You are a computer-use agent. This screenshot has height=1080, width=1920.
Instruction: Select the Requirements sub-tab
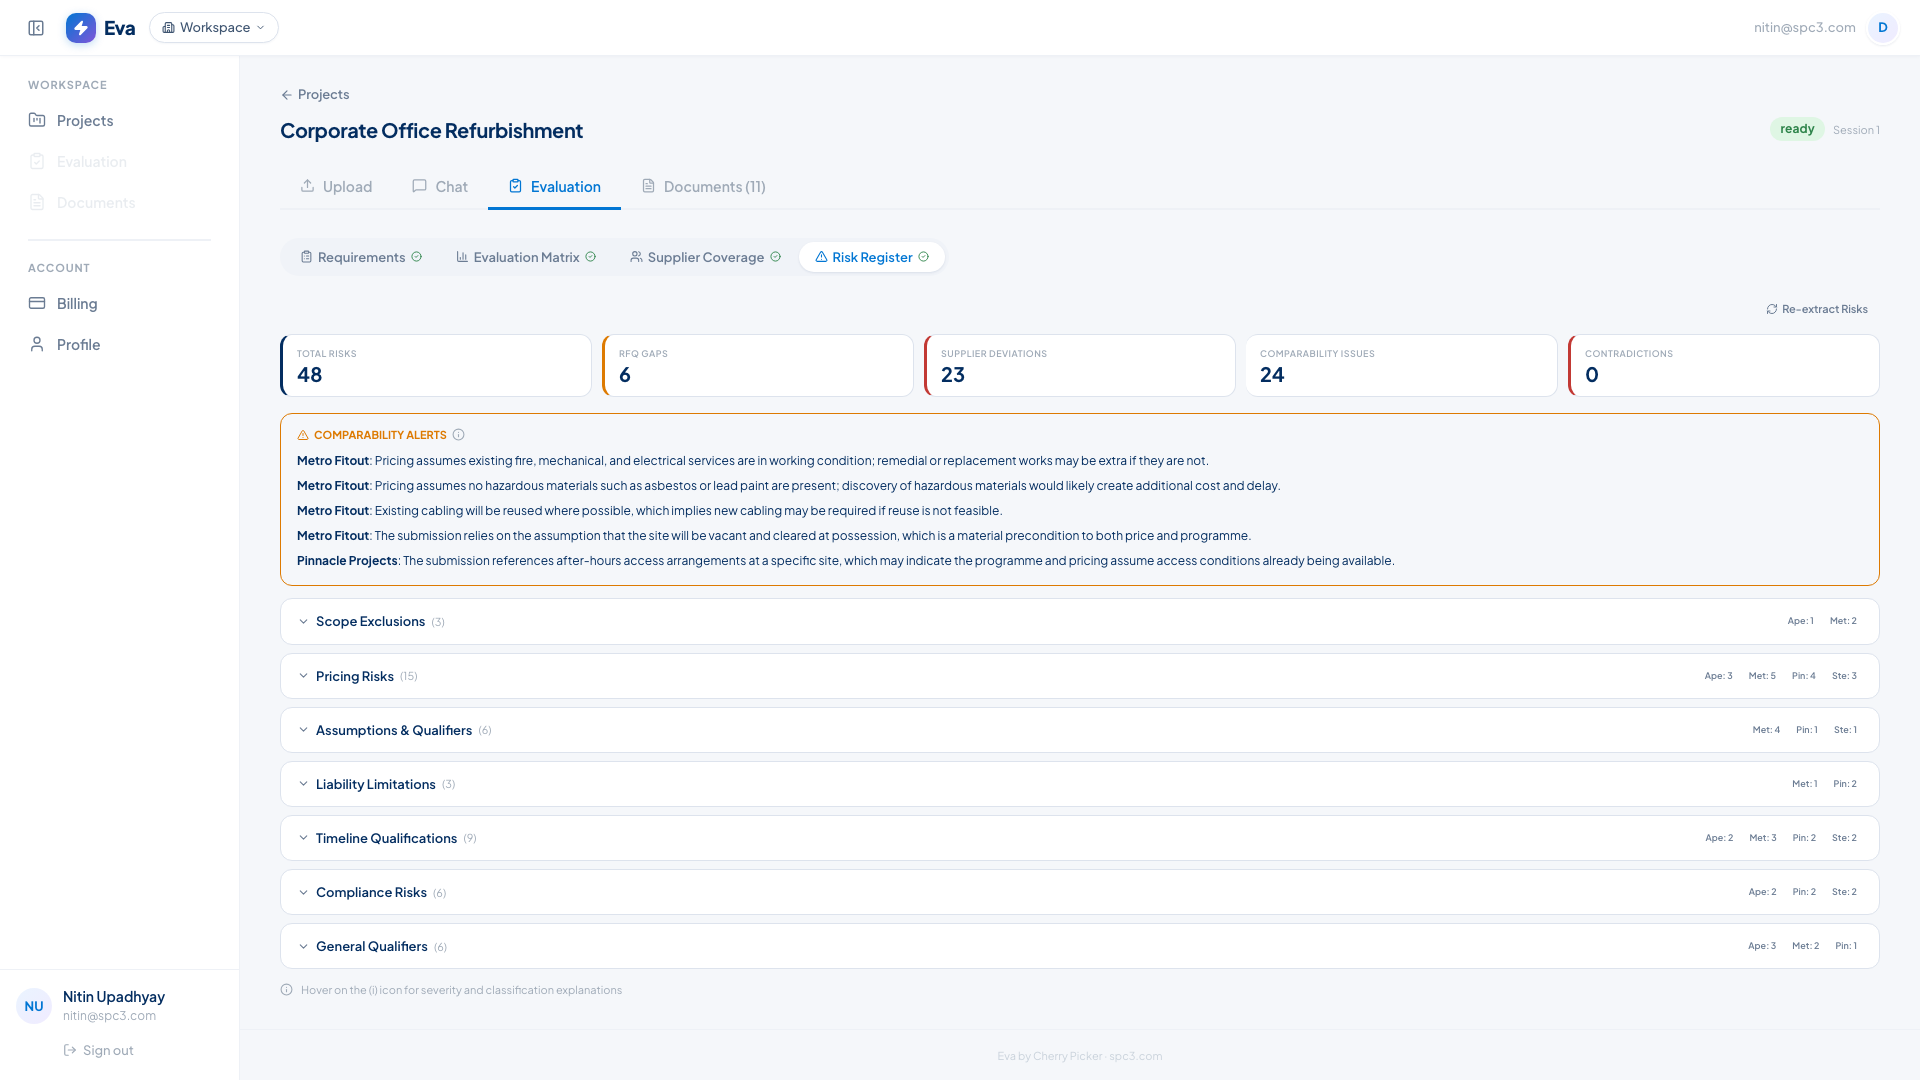pyautogui.click(x=361, y=257)
